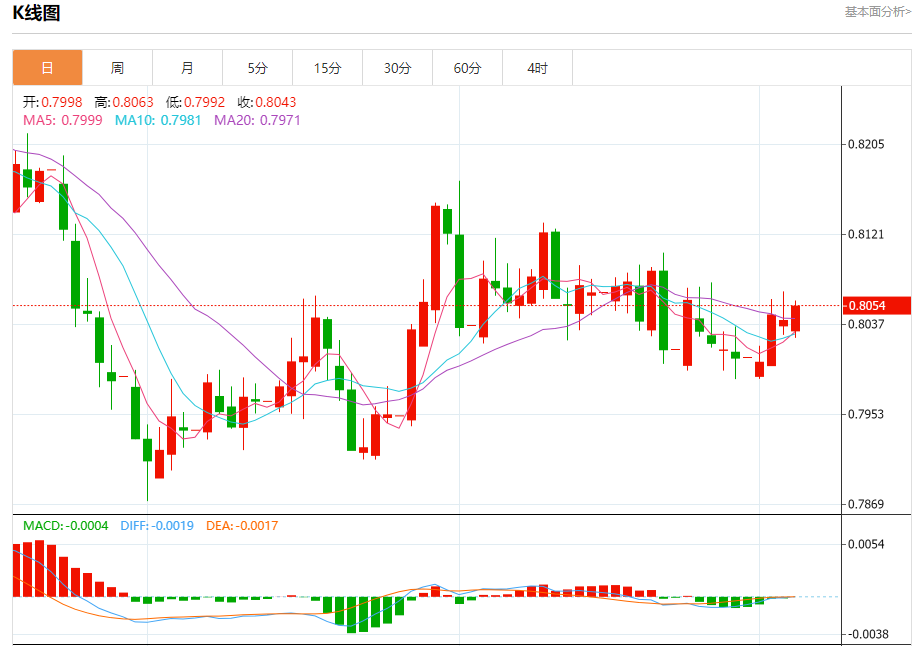Click the K线图 chart title
920x646 pixels.
tap(36, 13)
